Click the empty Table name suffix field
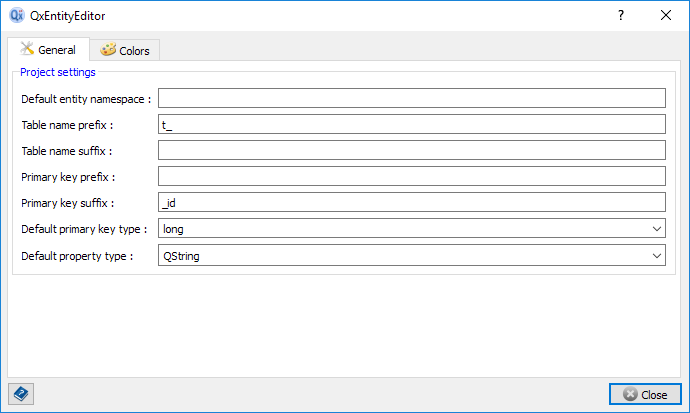 (x=412, y=150)
